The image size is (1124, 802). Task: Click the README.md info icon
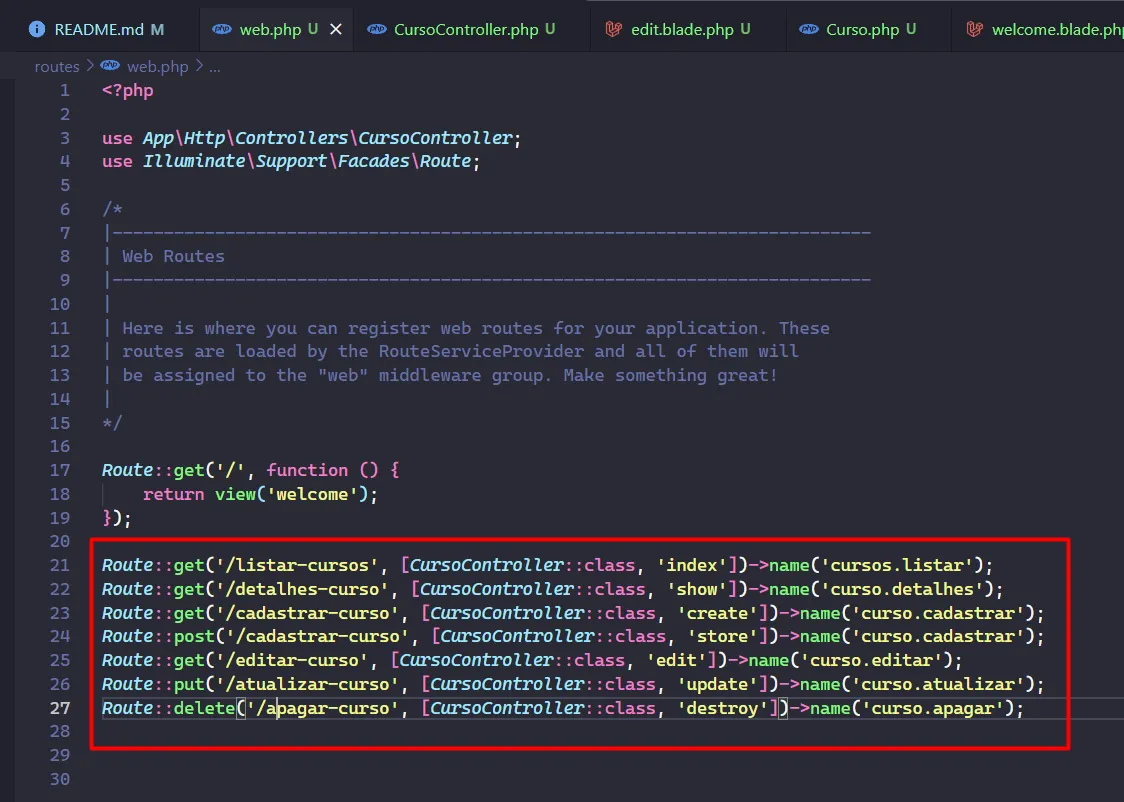click(x=37, y=30)
